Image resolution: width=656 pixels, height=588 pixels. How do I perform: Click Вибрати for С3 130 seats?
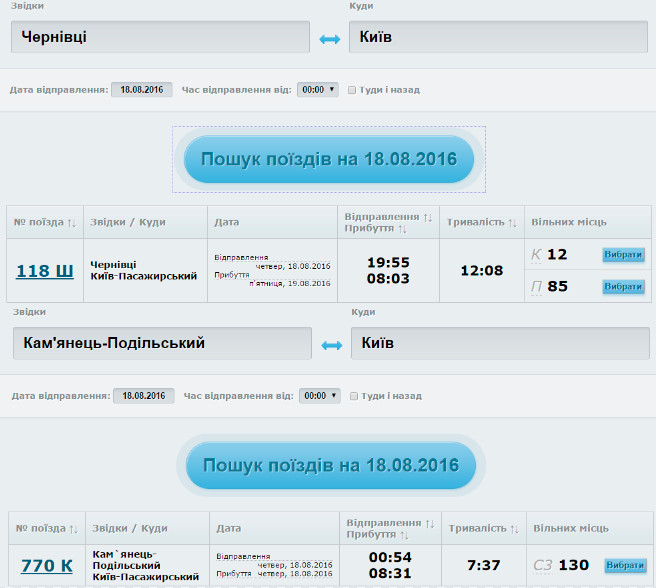tap(625, 565)
